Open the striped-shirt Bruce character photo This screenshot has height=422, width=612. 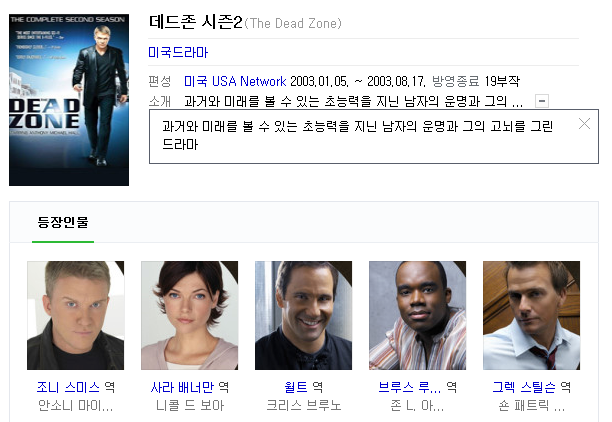tap(418, 315)
